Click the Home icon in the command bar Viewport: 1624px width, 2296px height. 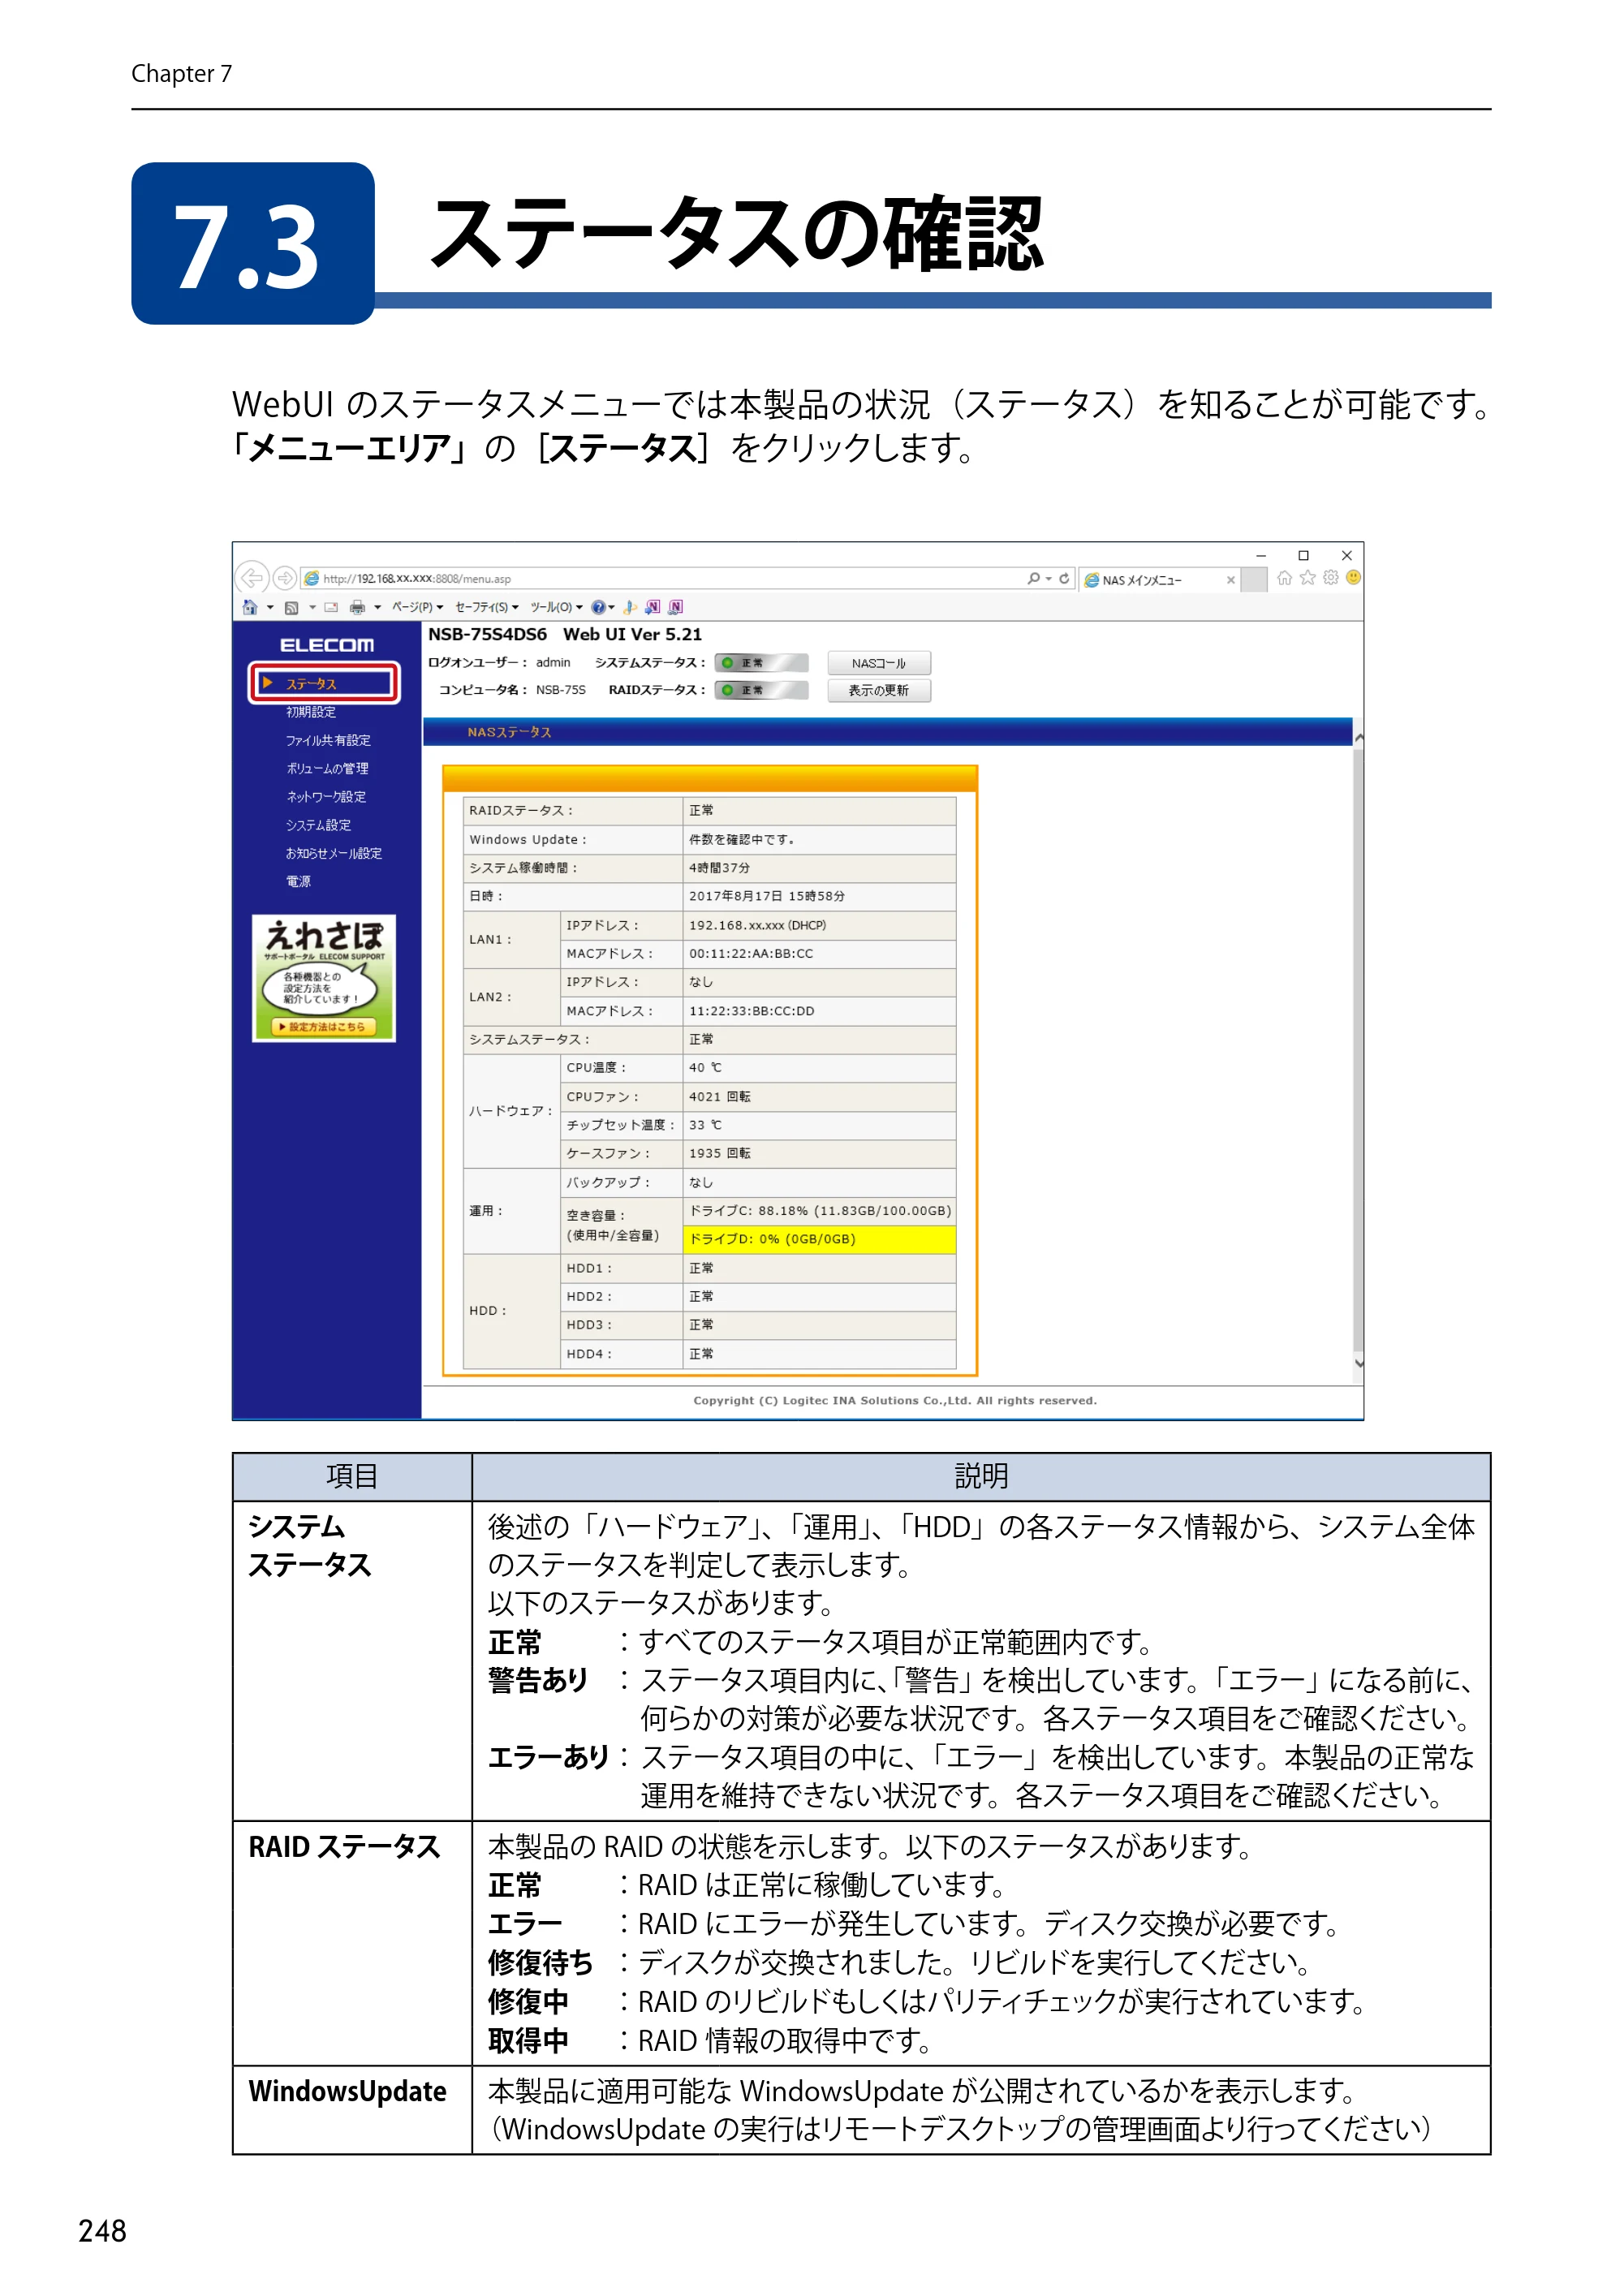tap(250, 607)
